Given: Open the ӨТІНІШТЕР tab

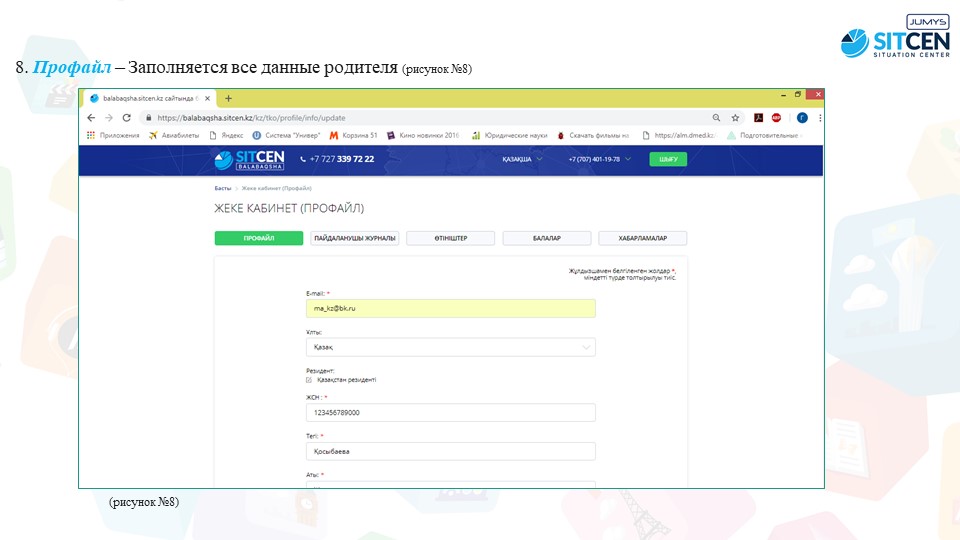Looking at the screenshot, I should [x=450, y=238].
